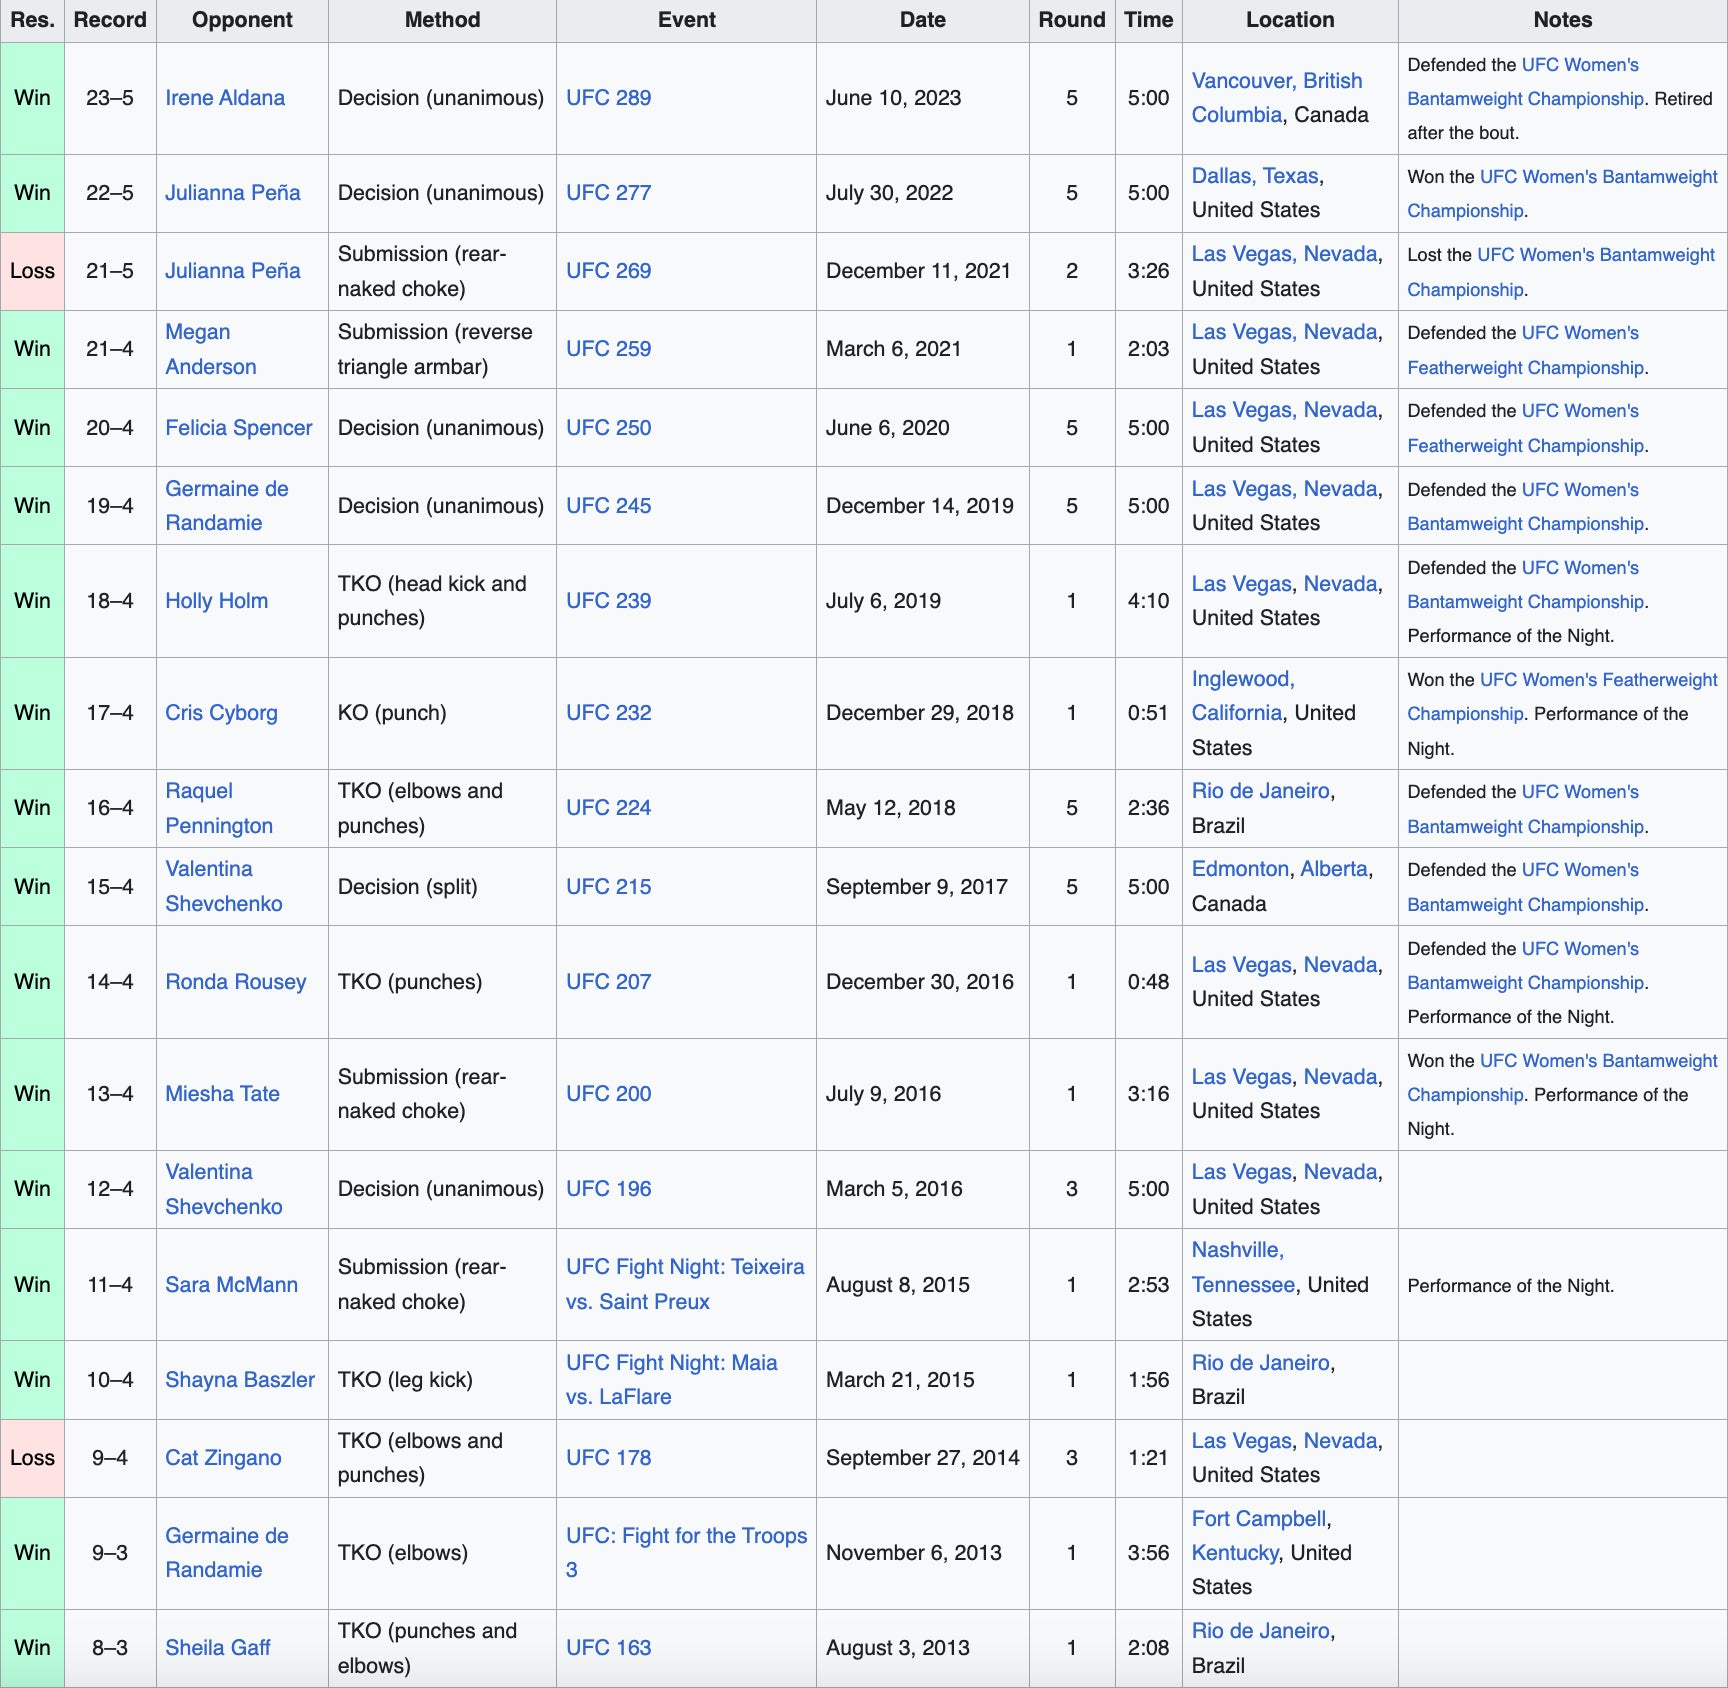1728x1688 pixels.
Task: Click the Holly Holm opponent link
Action: pos(216,601)
